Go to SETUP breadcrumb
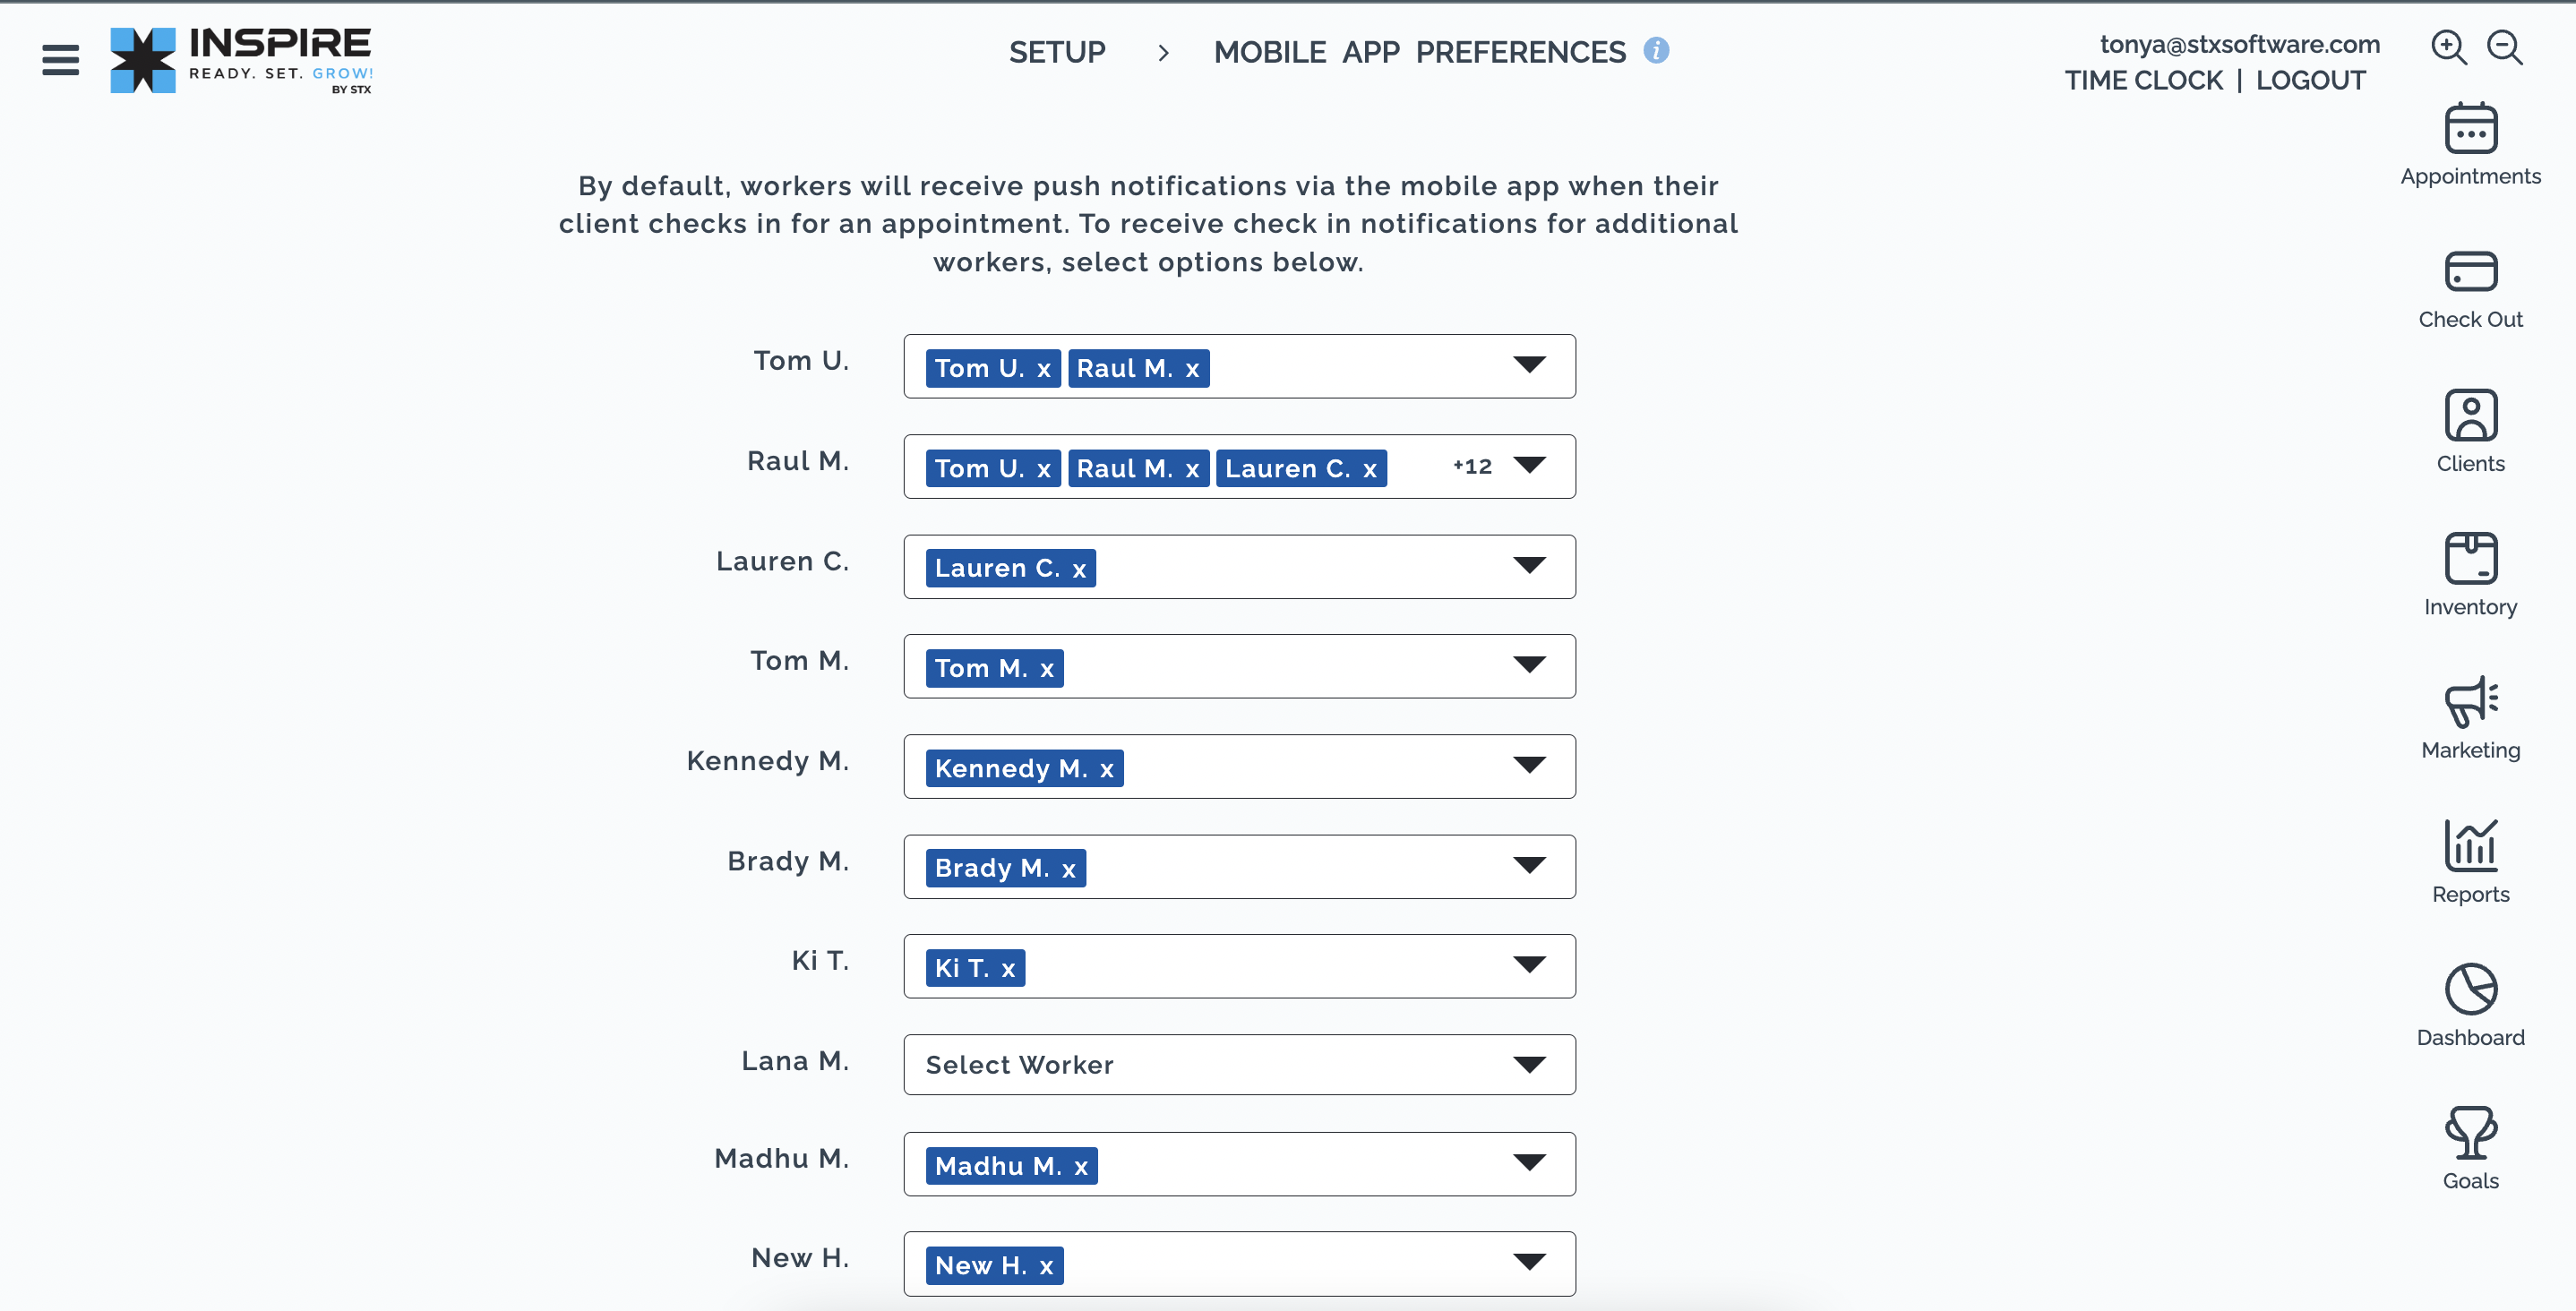 tap(1056, 52)
